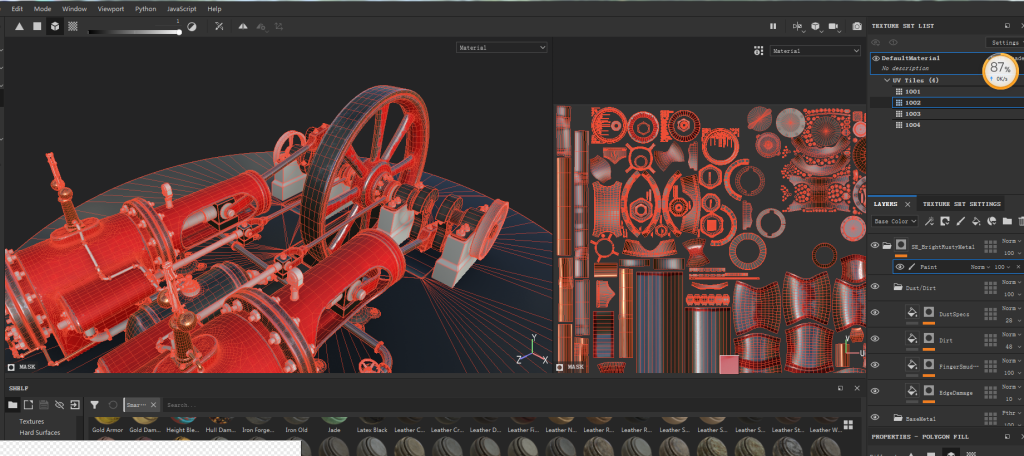
Task: Click opacity value 100 of Paint layer
Action: click(1000, 267)
